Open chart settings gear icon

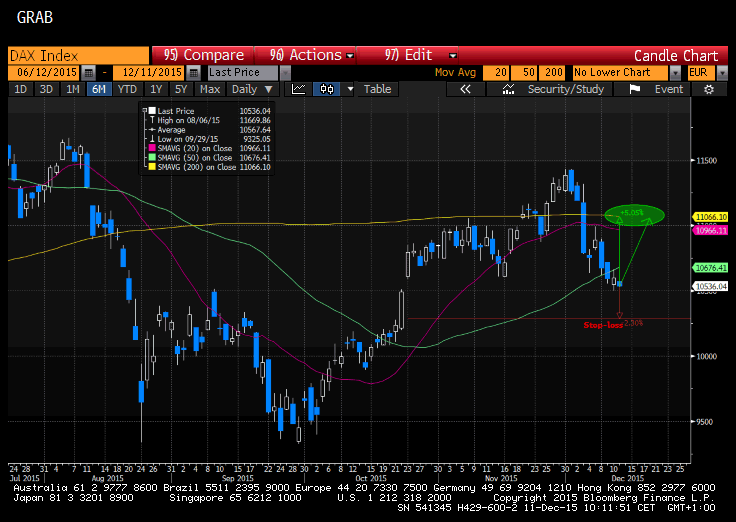[x=709, y=89]
